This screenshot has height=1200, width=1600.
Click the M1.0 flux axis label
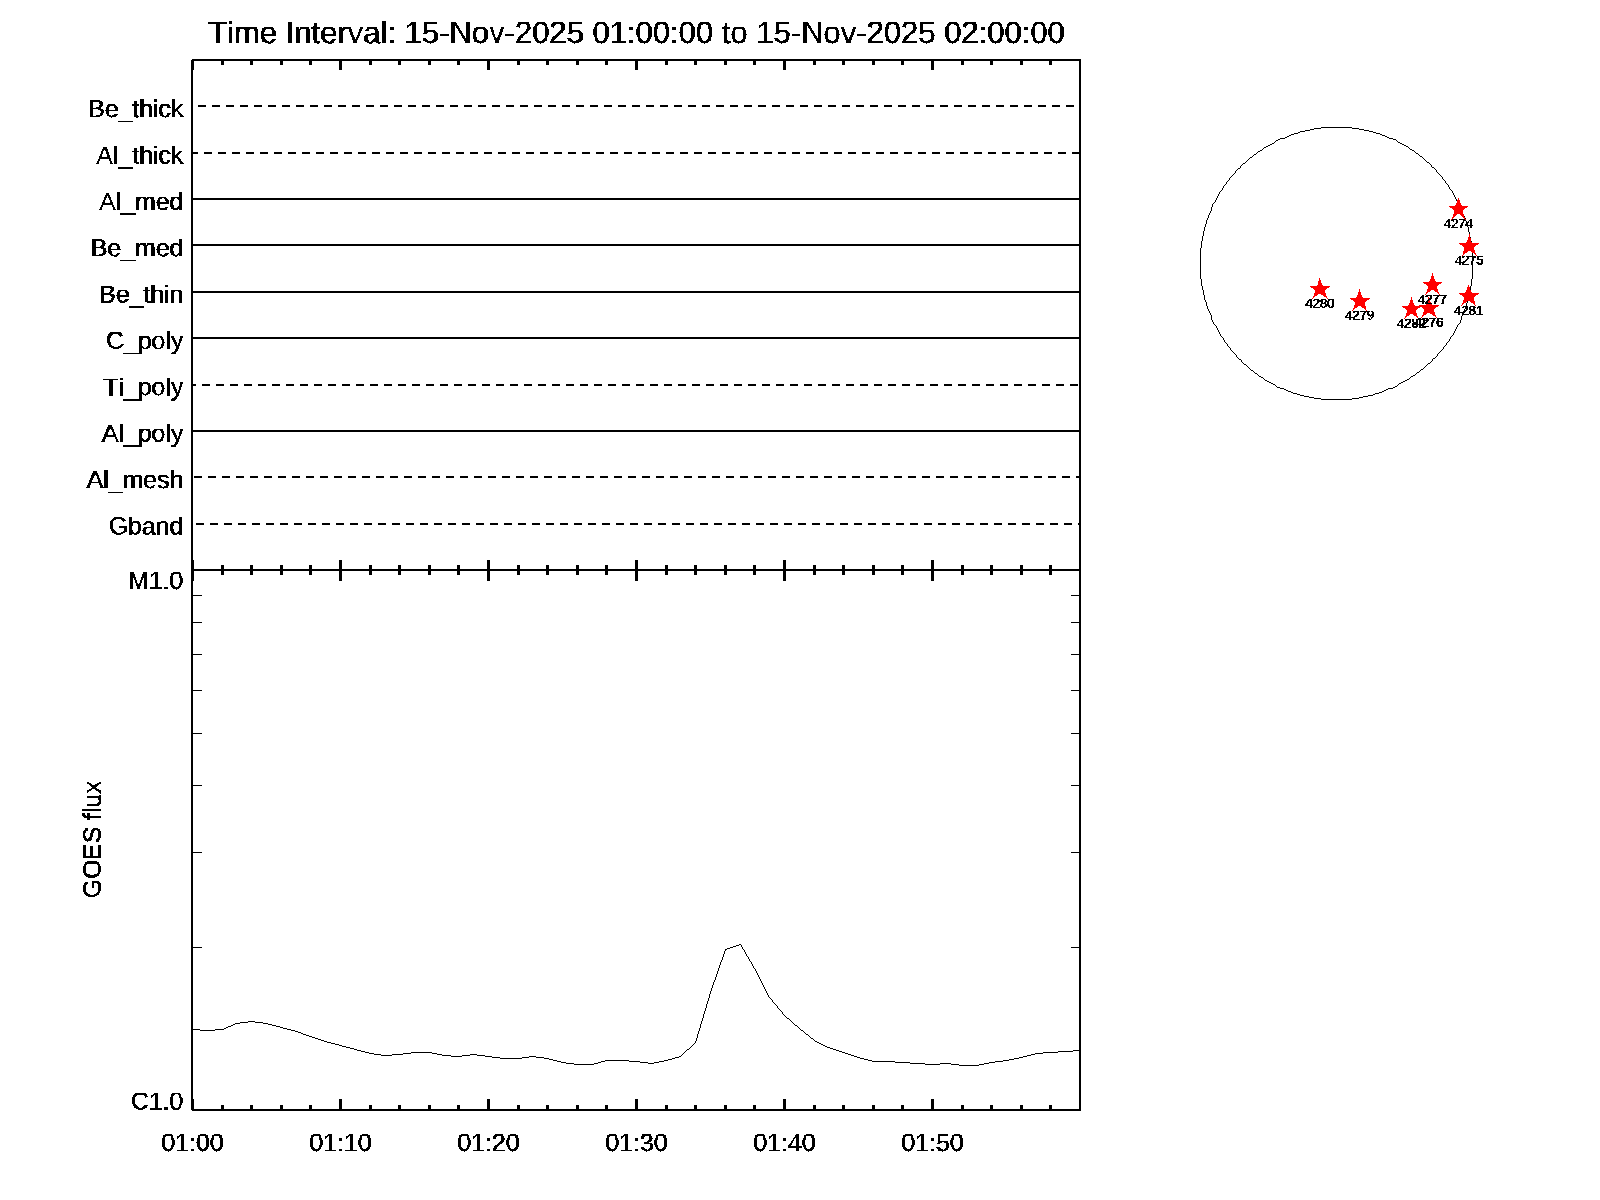tap(156, 581)
